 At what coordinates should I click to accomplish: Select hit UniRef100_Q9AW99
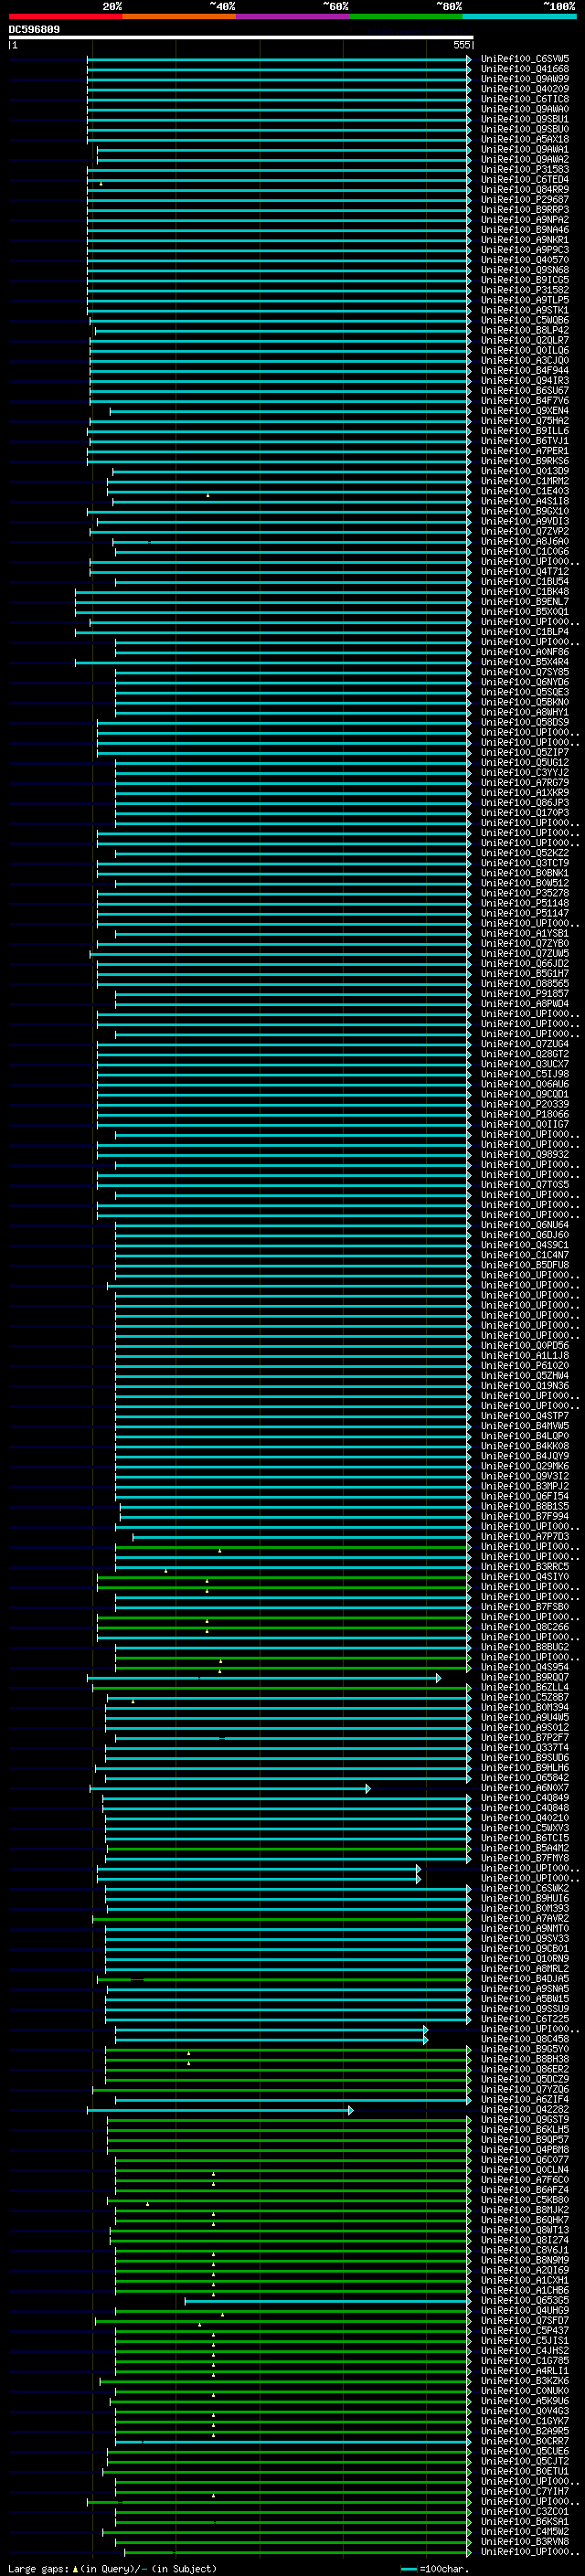(525, 79)
